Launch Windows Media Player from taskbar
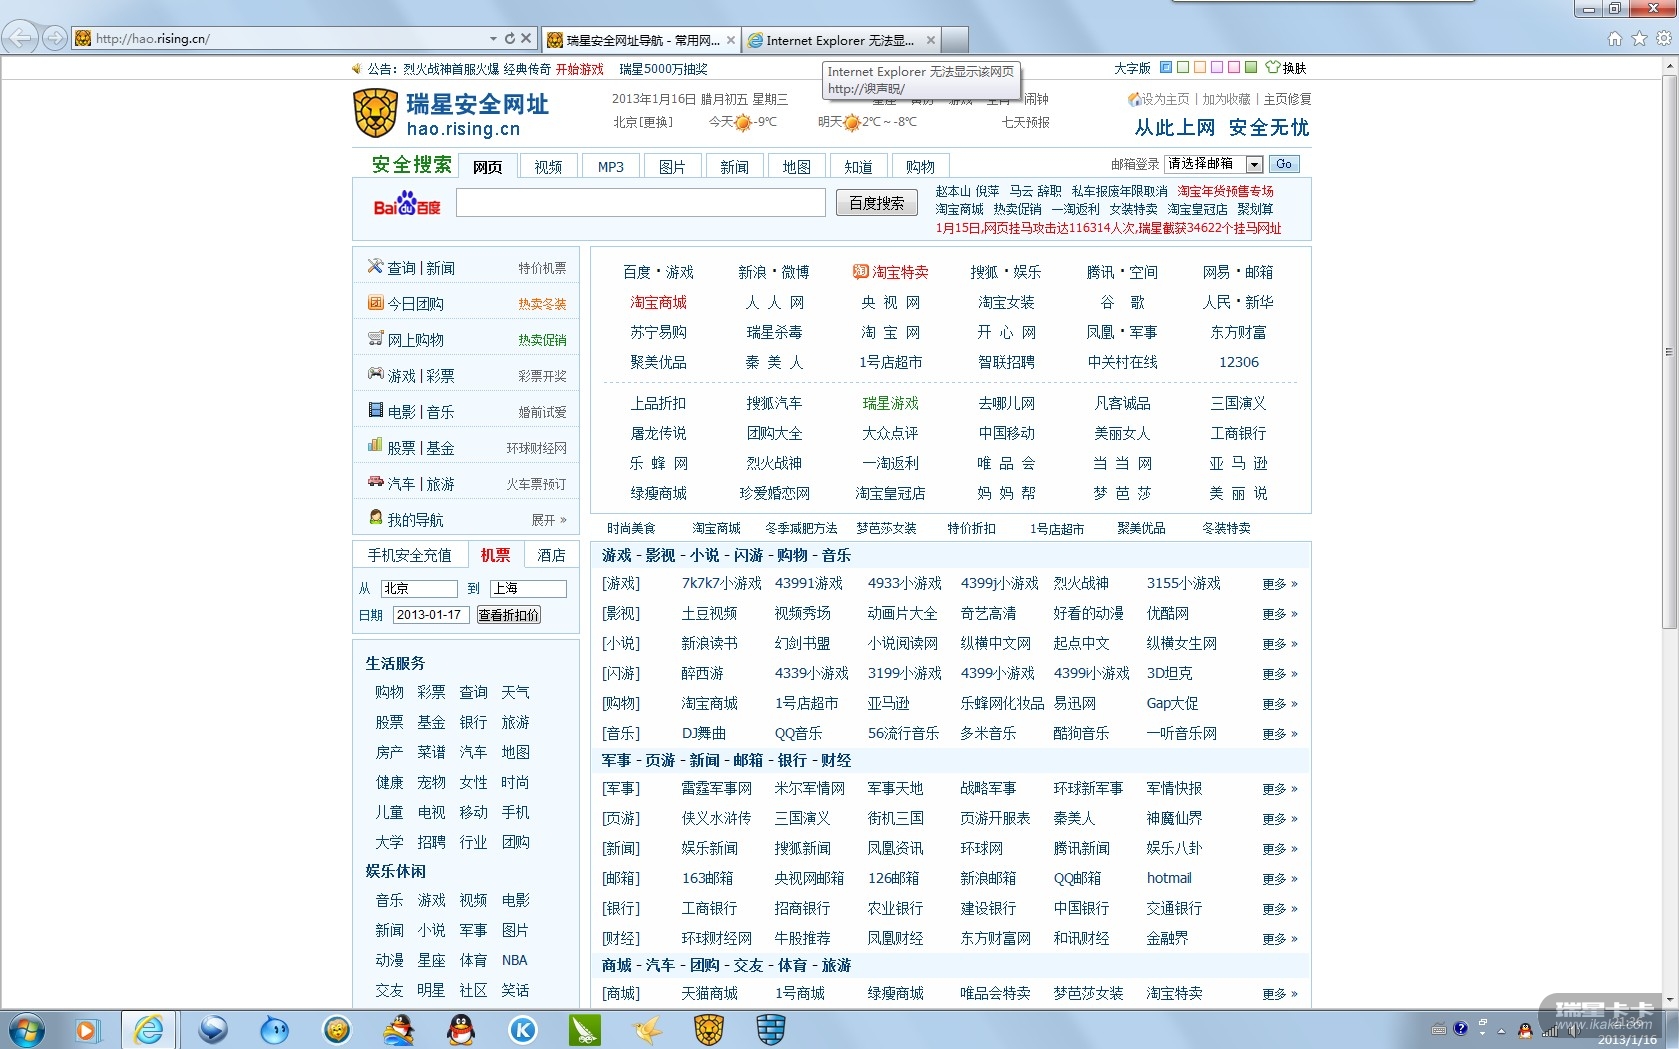 point(87,1029)
